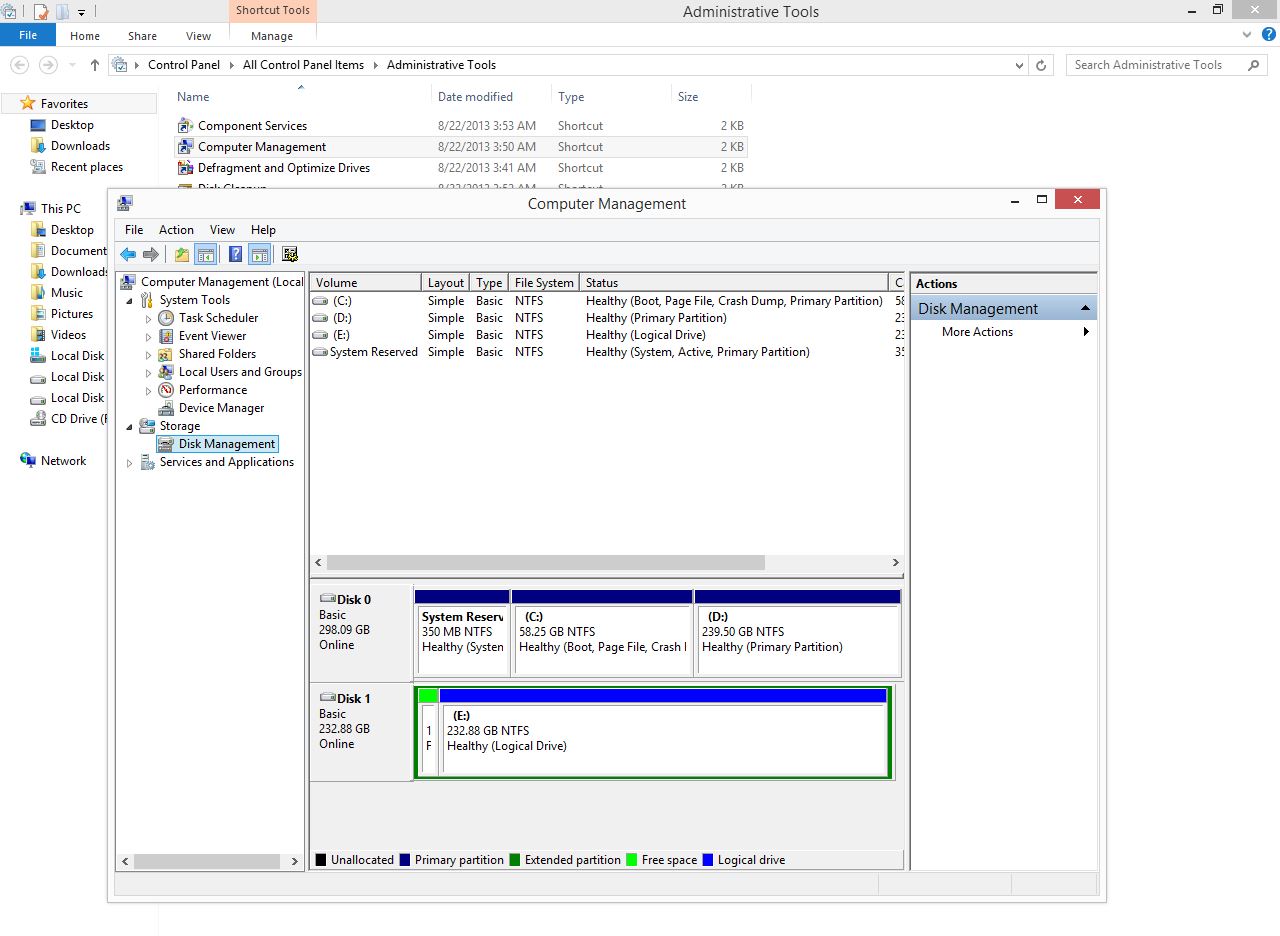Screen dimensions: 1280x936
Task: Toggle the Show/Hide Console Tree toolbar icon
Action: click(x=205, y=254)
